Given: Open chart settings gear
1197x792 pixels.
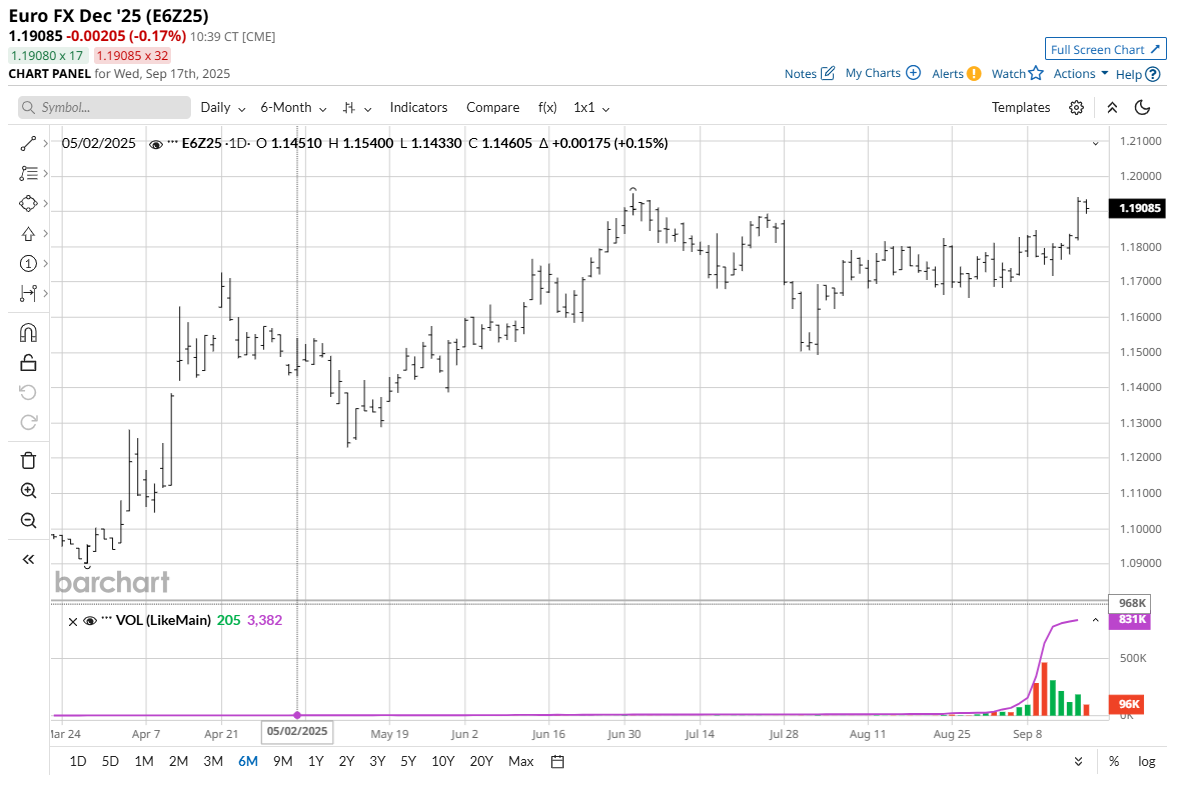Looking at the screenshot, I should (1076, 108).
